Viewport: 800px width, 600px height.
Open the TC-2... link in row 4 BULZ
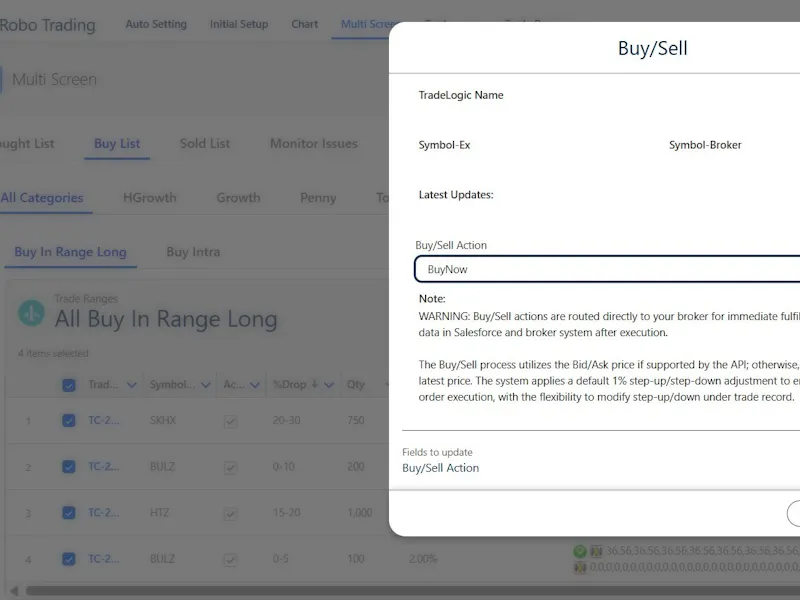coord(104,559)
